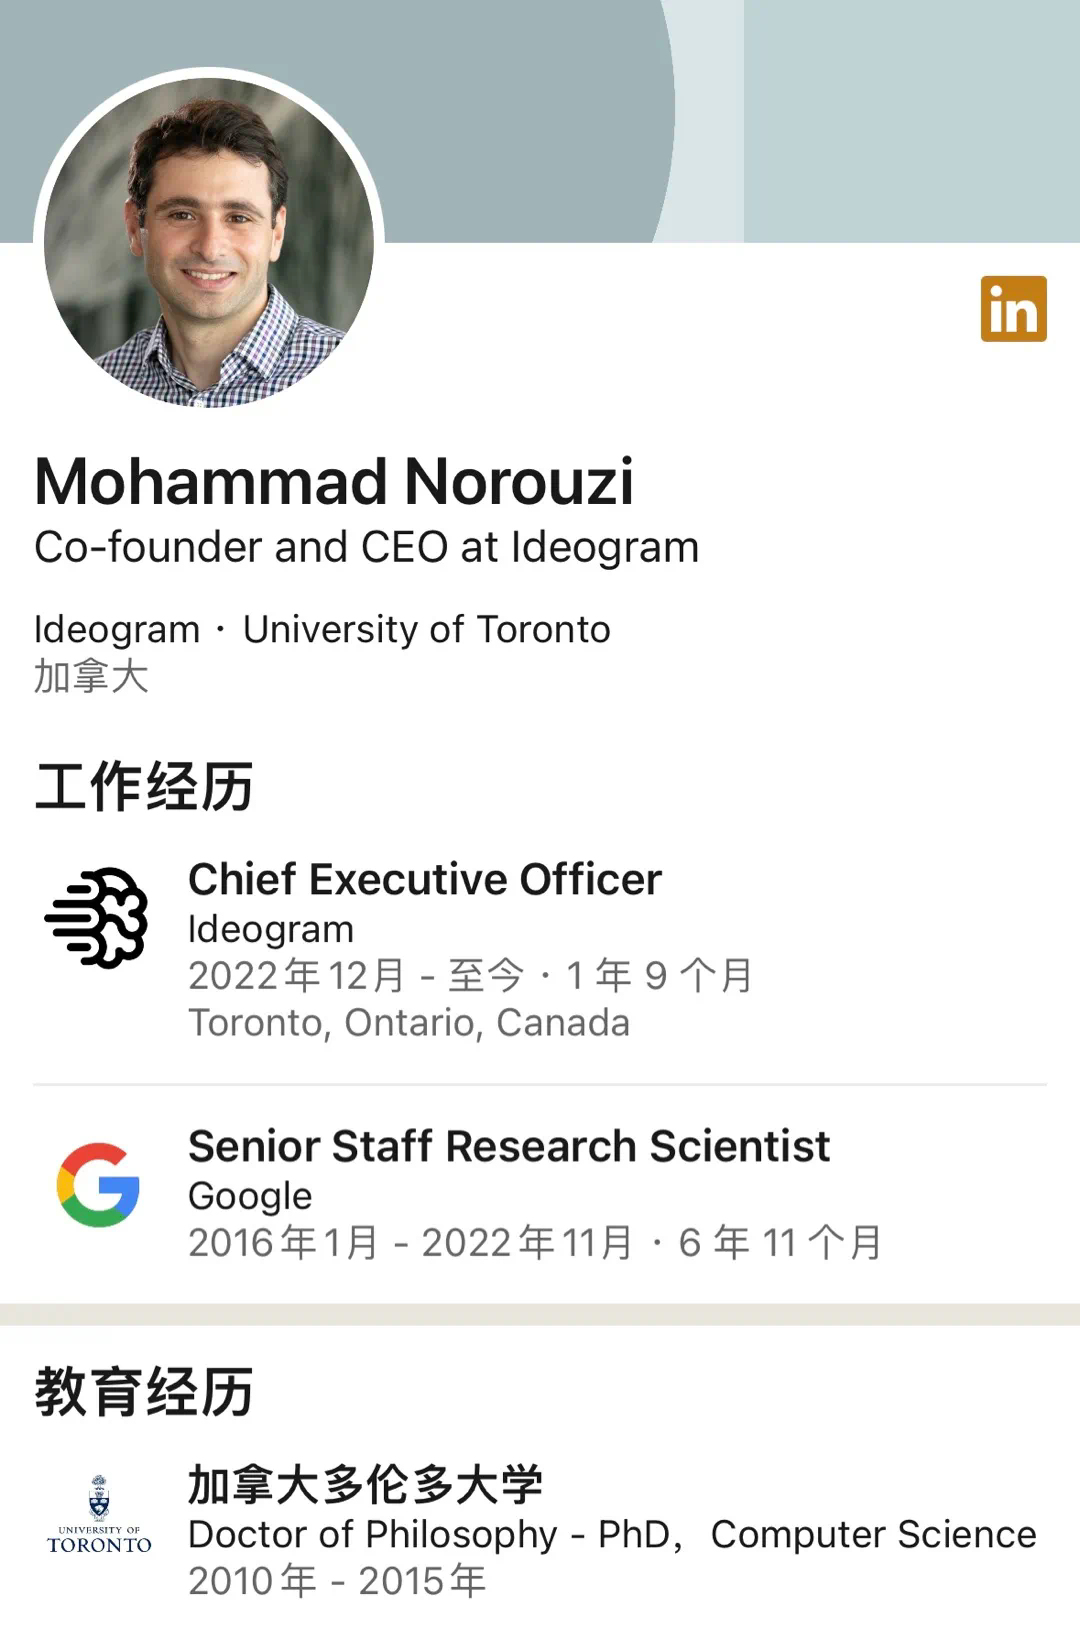Click the 2022年12月 - 至今 date range

tap(356, 975)
